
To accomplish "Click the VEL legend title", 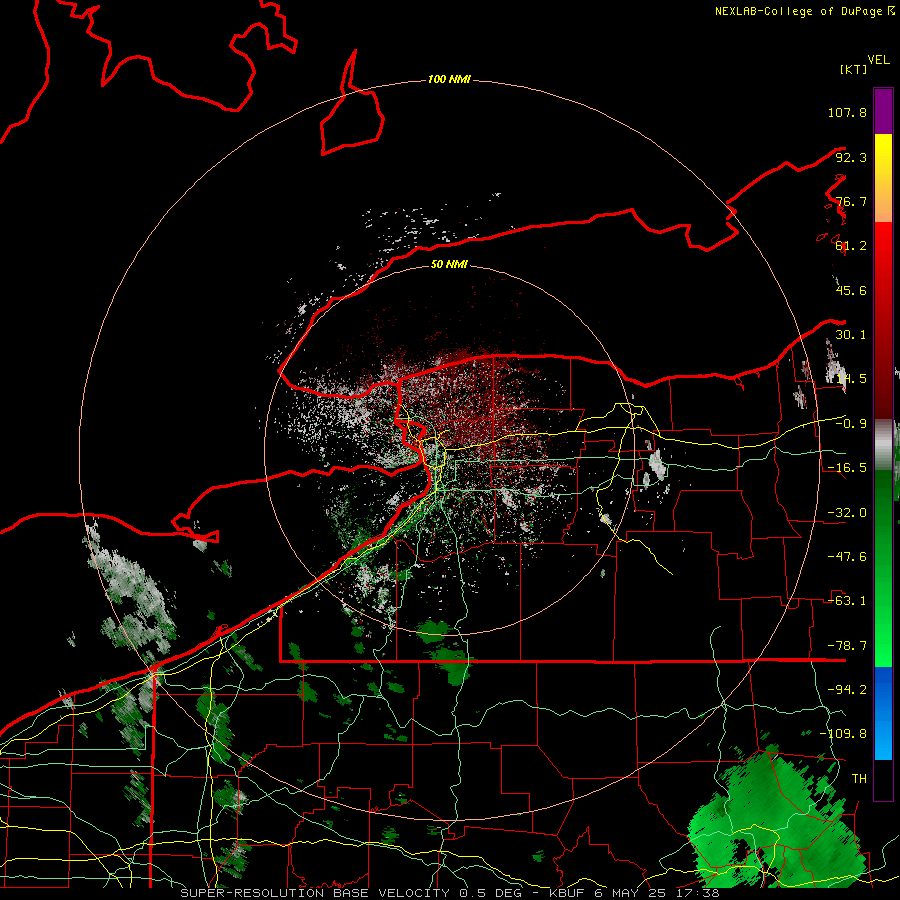I will (878, 60).
